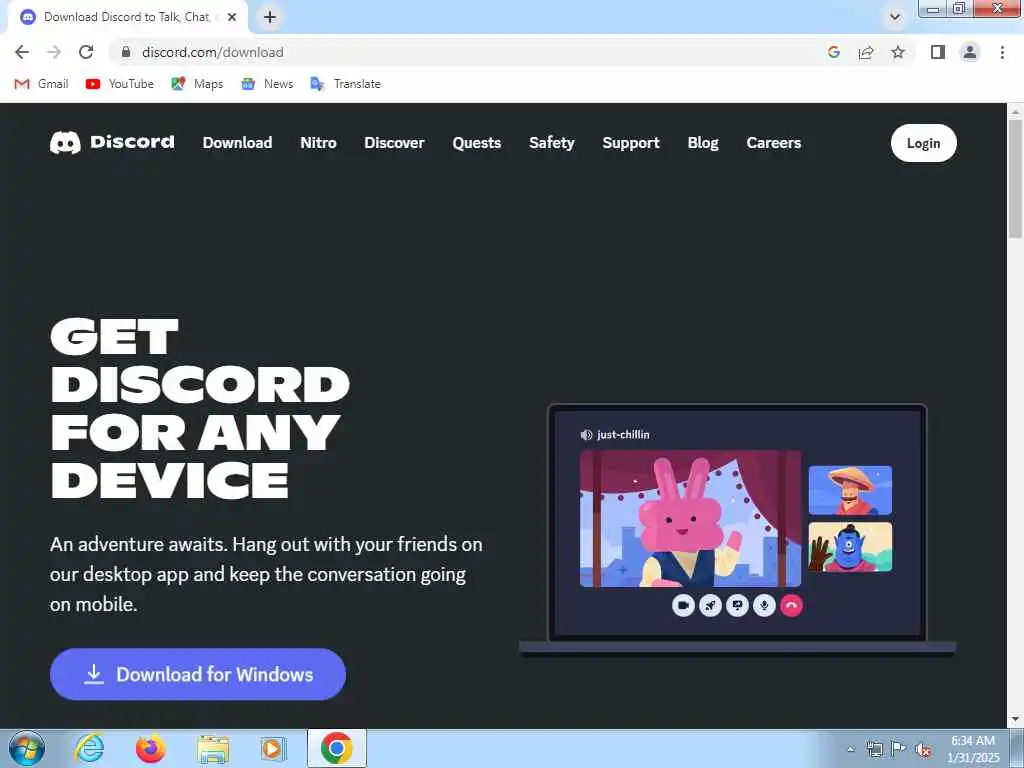Click the browser forward arrow
This screenshot has height=768, width=1024.
[54, 52]
